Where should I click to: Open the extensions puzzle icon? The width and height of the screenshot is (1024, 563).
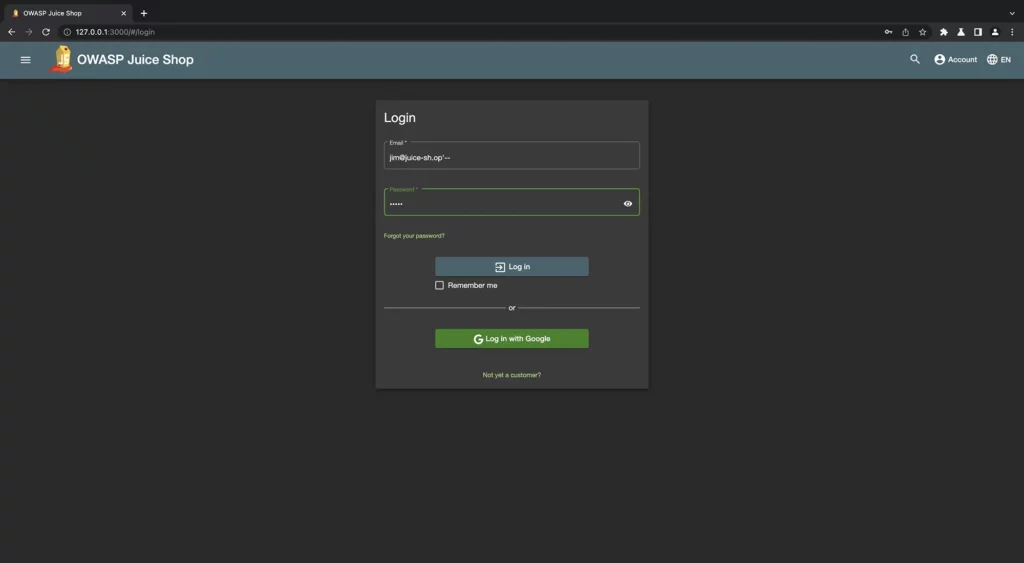pos(944,32)
